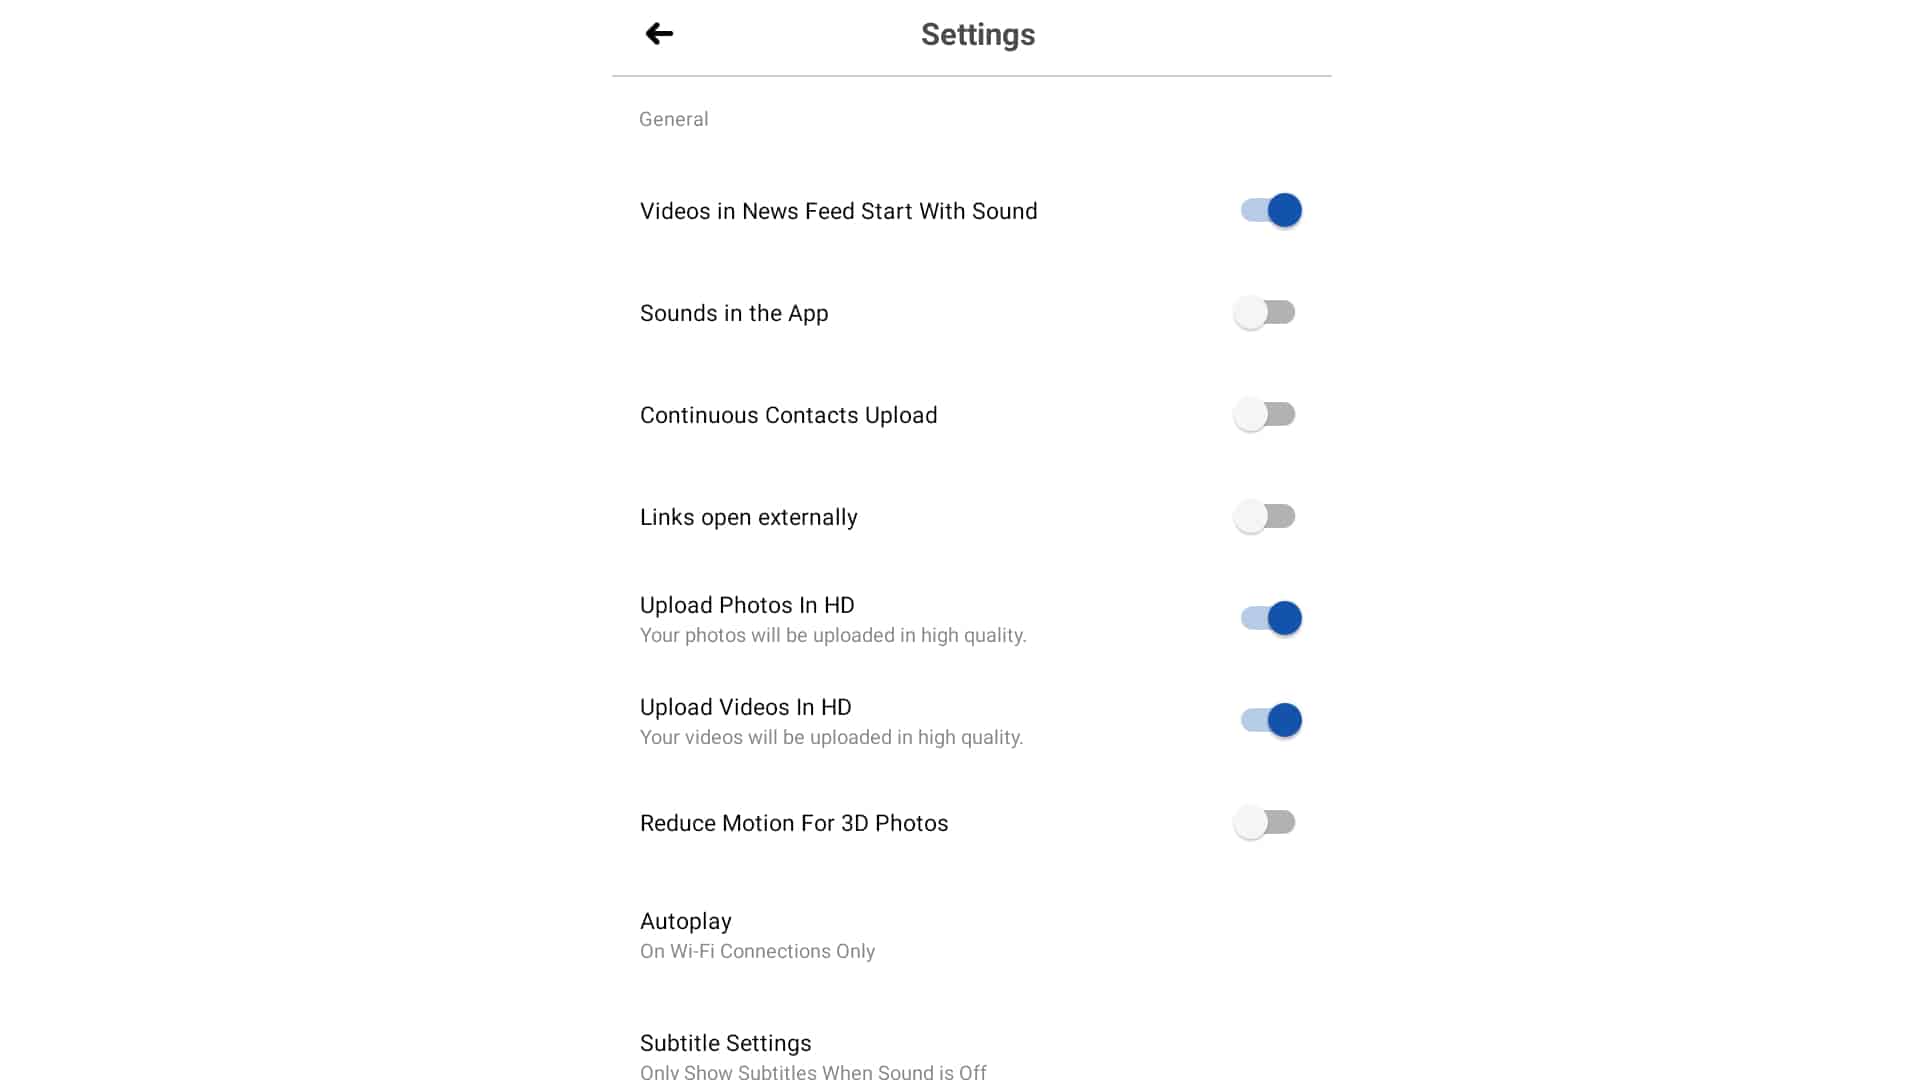The width and height of the screenshot is (1920, 1080).
Task: Click the "Reduce Motion For 3D Photos" label
Action: [x=794, y=823]
